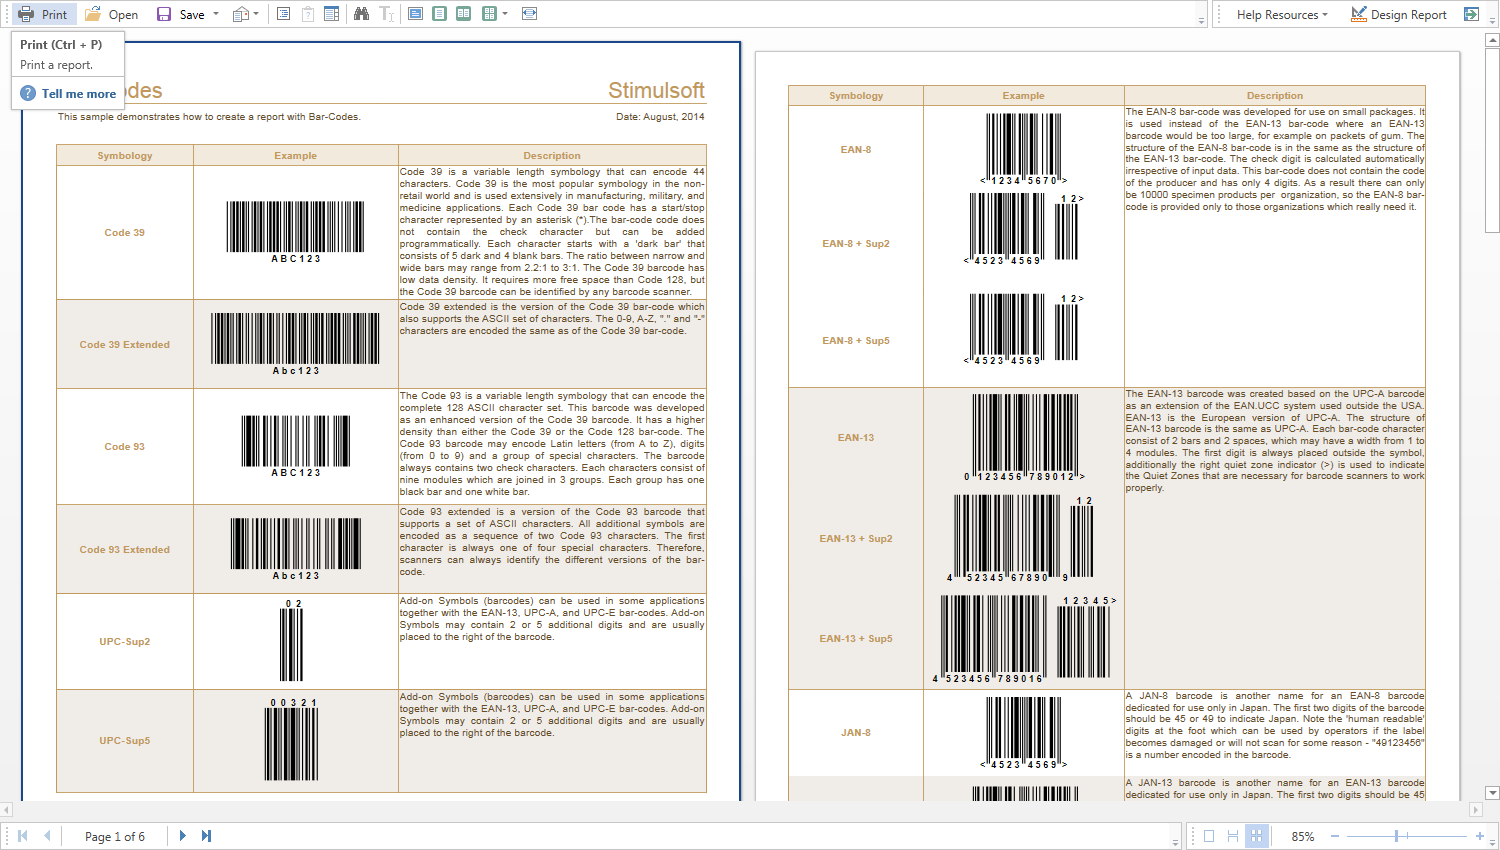Click the Exit arrow icon at top right

coord(1471,14)
